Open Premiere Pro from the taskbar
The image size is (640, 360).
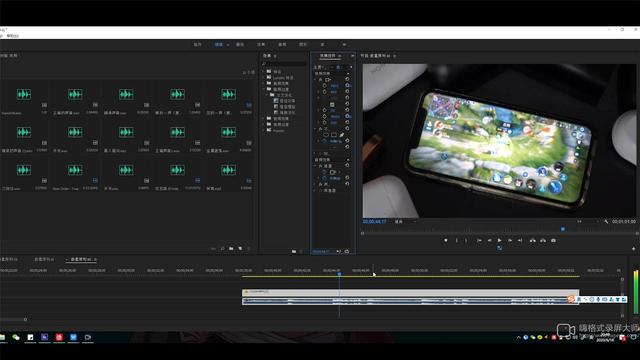(44, 337)
